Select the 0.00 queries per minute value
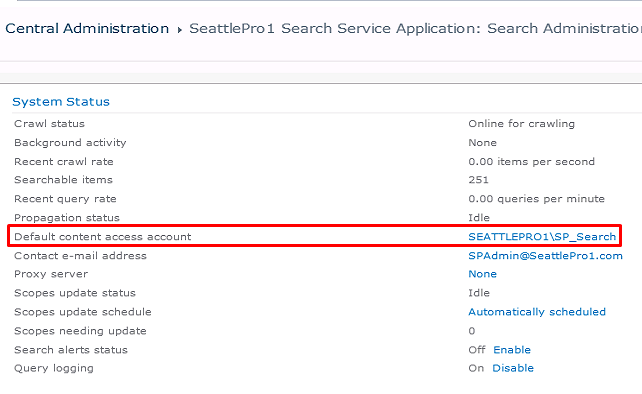 click(x=536, y=199)
